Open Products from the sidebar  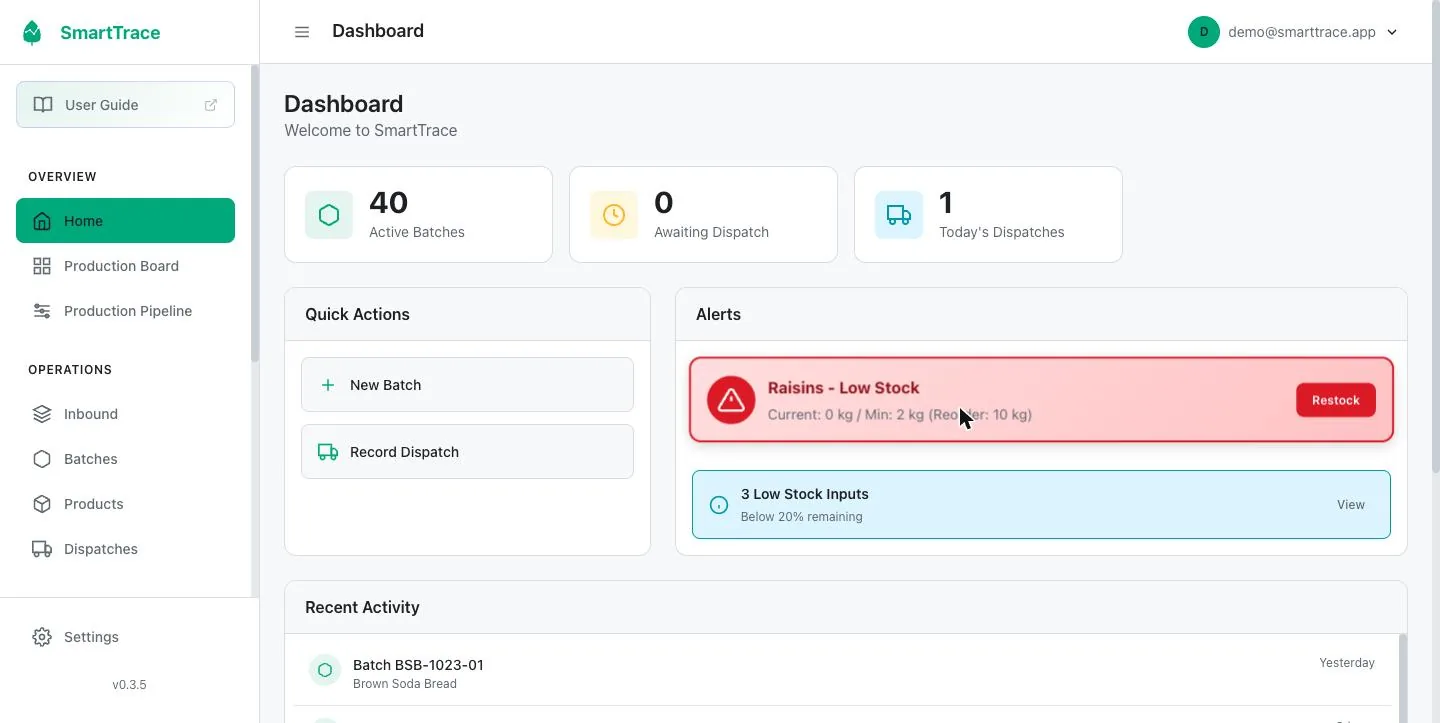point(125,504)
